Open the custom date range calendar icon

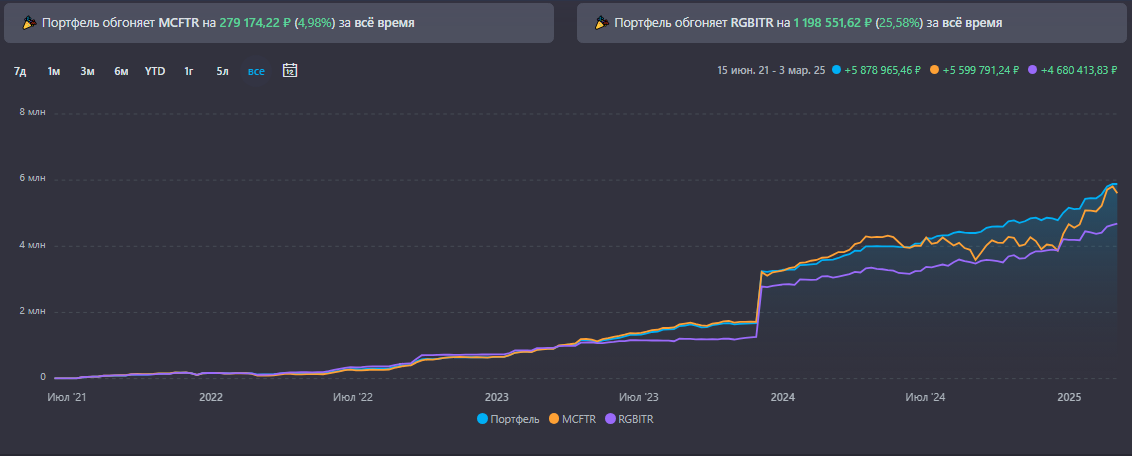290,71
